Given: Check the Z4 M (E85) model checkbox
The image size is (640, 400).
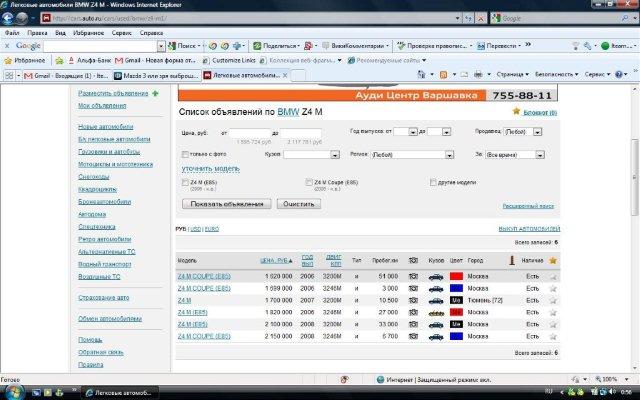Looking at the screenshot, I should coord(186,182).
